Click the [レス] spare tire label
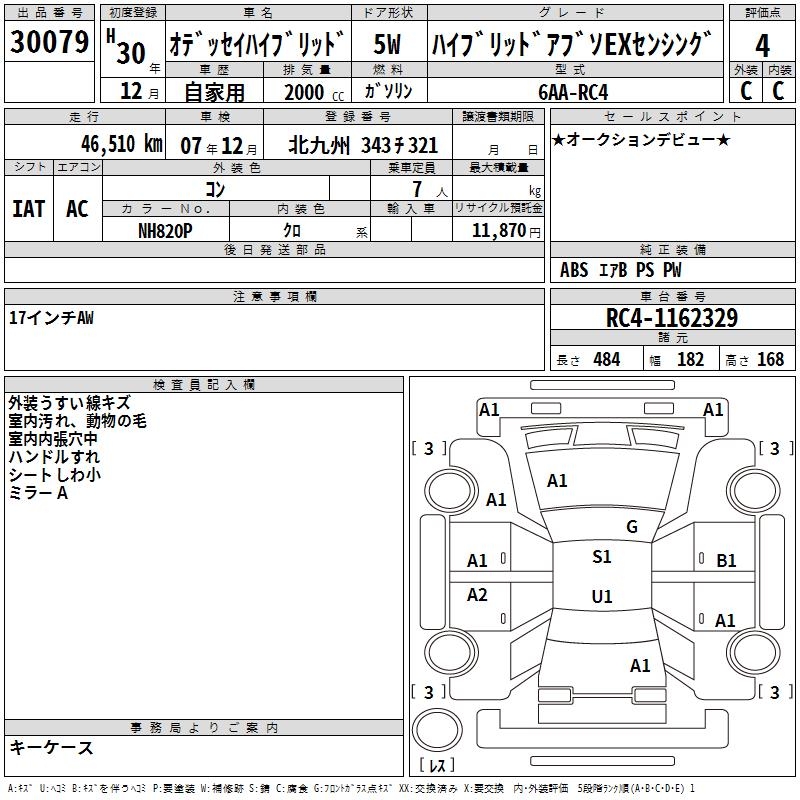Screen dimensions: 800x800 (x=437, y=765)
